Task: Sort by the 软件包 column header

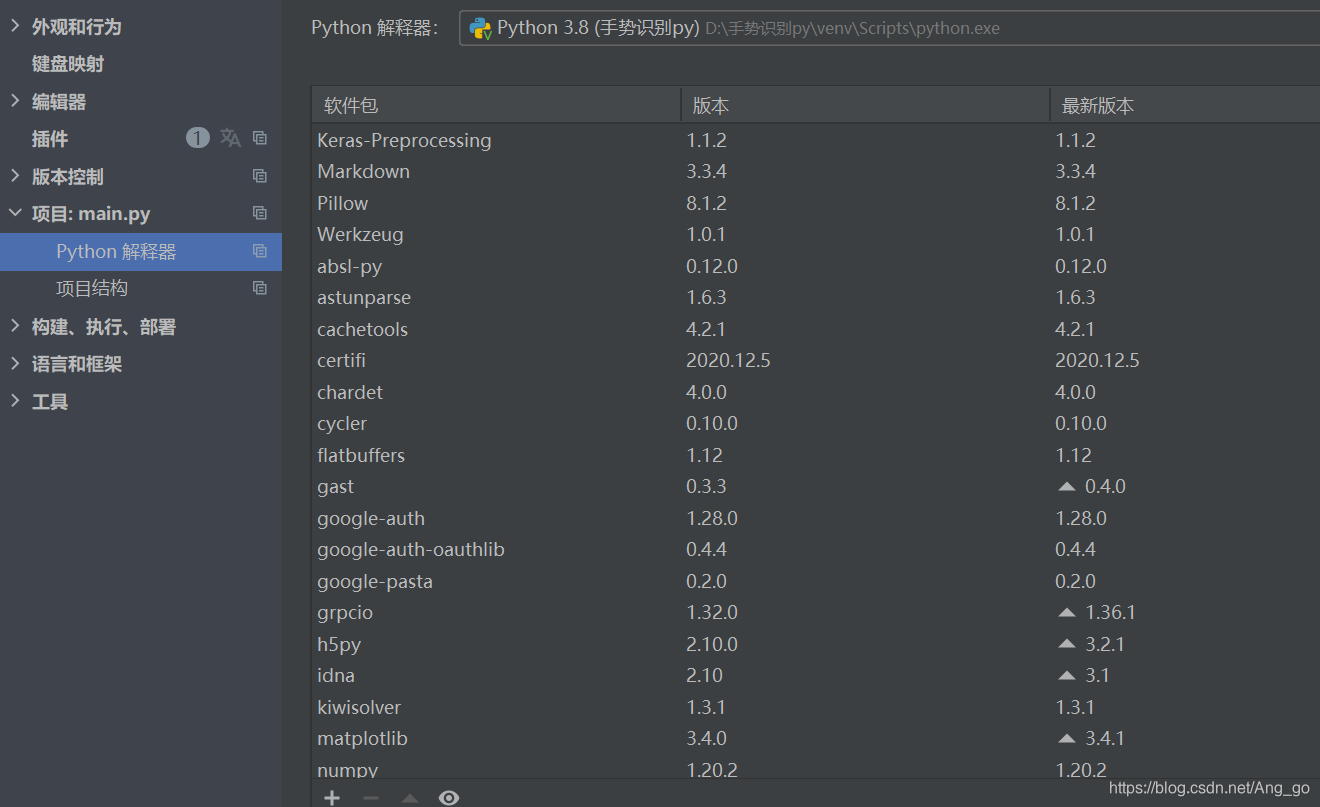Action: click(496, 105)
